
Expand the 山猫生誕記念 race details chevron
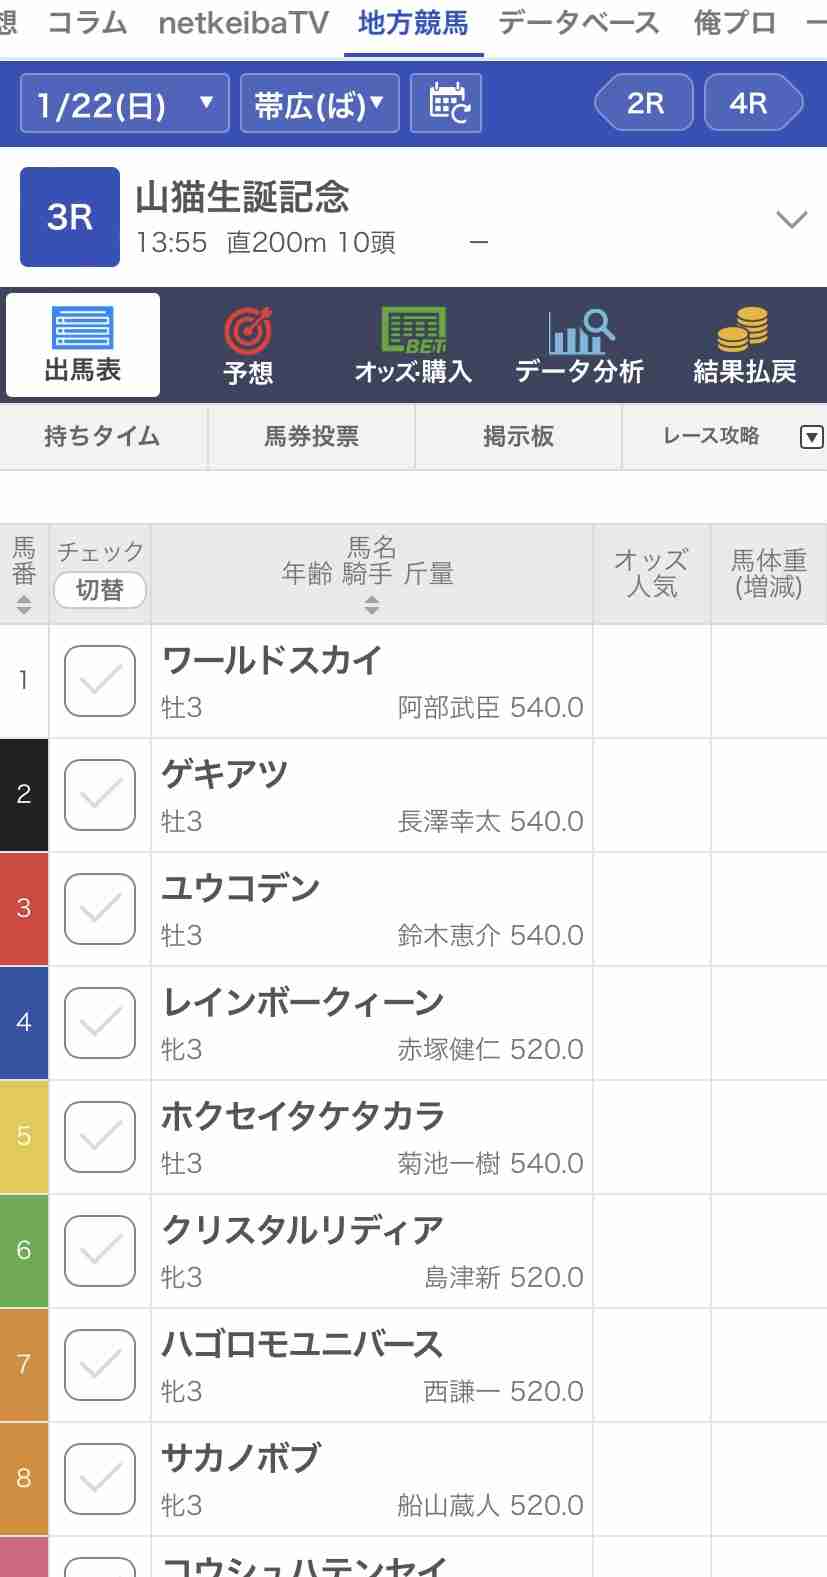click(x=791, y=219)
